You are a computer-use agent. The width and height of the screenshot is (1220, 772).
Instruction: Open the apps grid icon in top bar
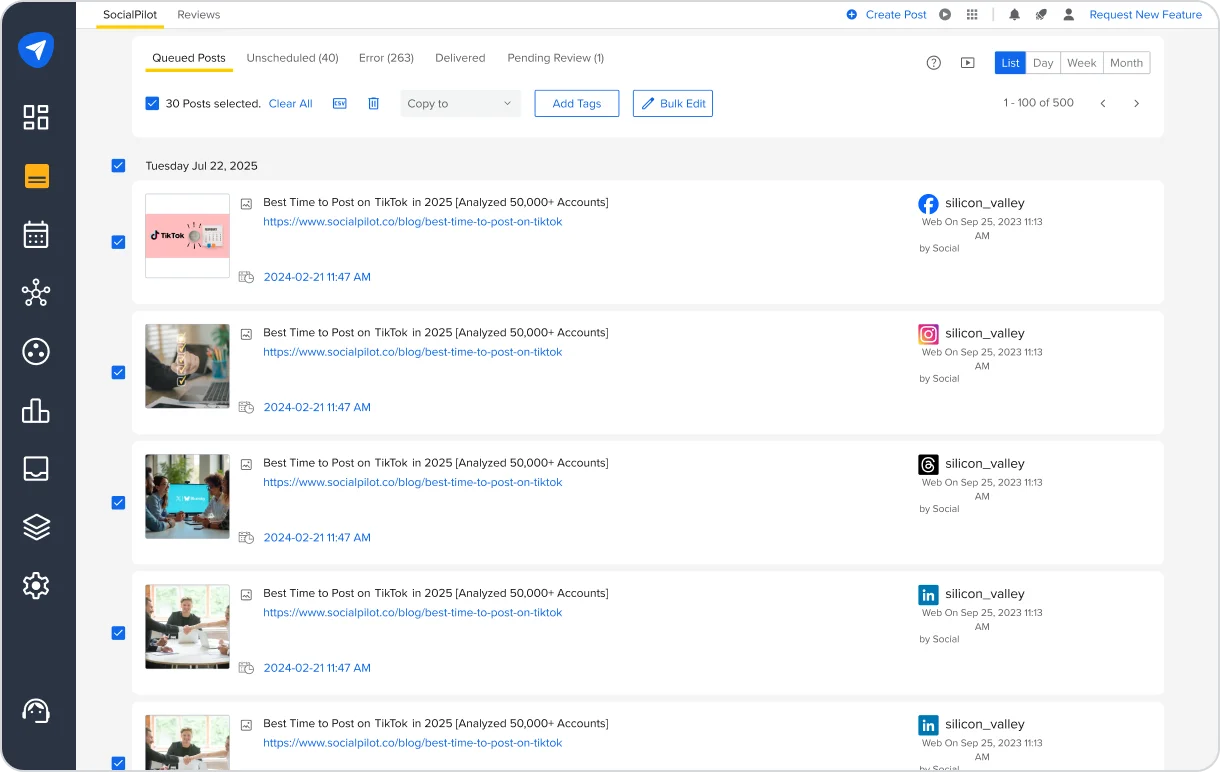tap(972, 15)
